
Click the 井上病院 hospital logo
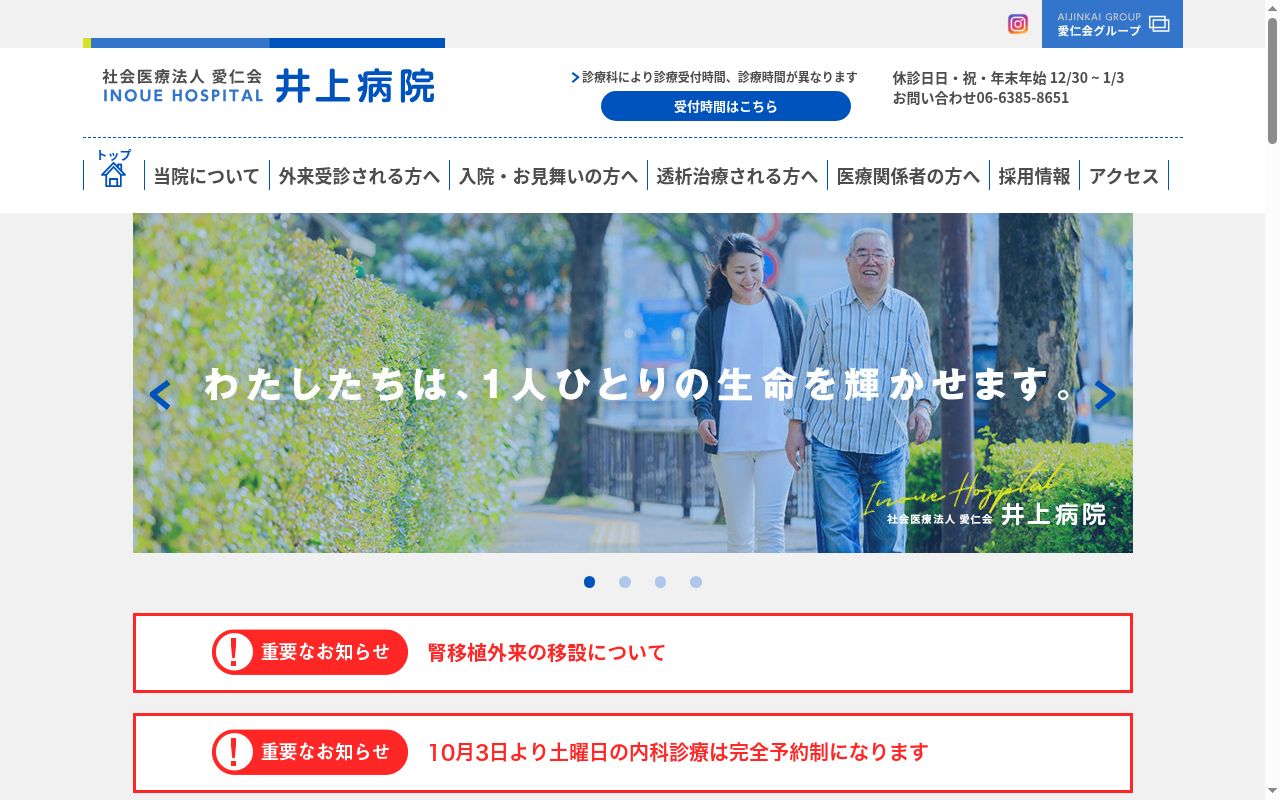(268, 85)
